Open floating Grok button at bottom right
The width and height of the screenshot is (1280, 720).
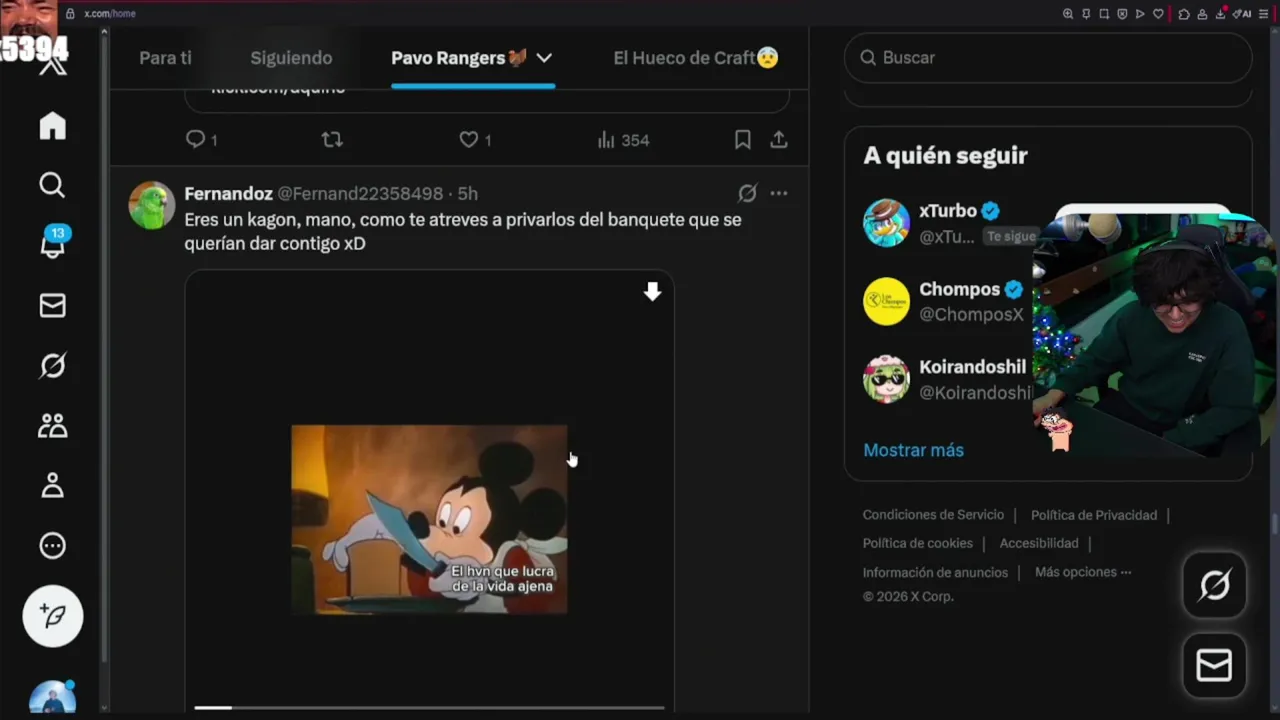pyautogui.click(x=1214, y=585)
